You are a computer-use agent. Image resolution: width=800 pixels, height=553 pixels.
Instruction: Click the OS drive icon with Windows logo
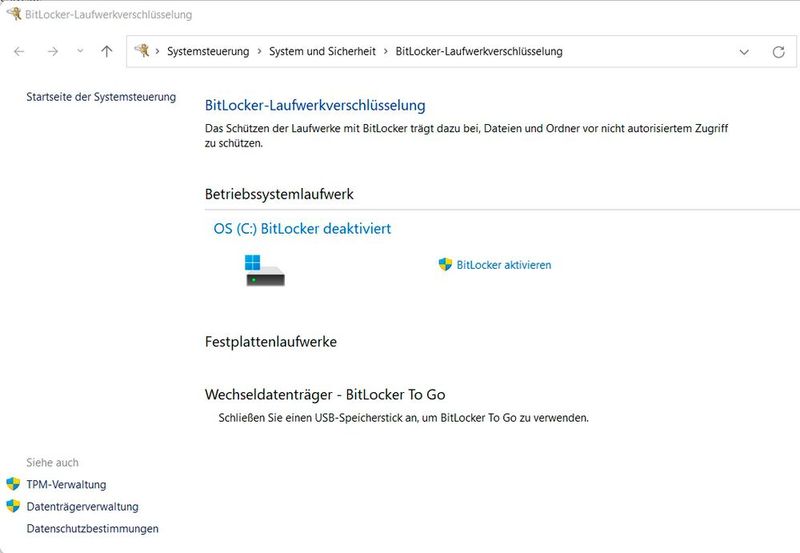(265, 270)
